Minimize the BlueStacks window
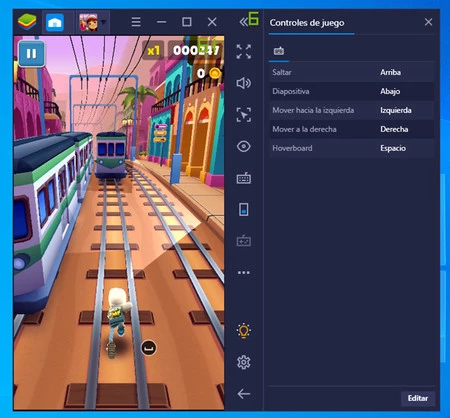This screenshot has width=450, height=418. [161, 22]
